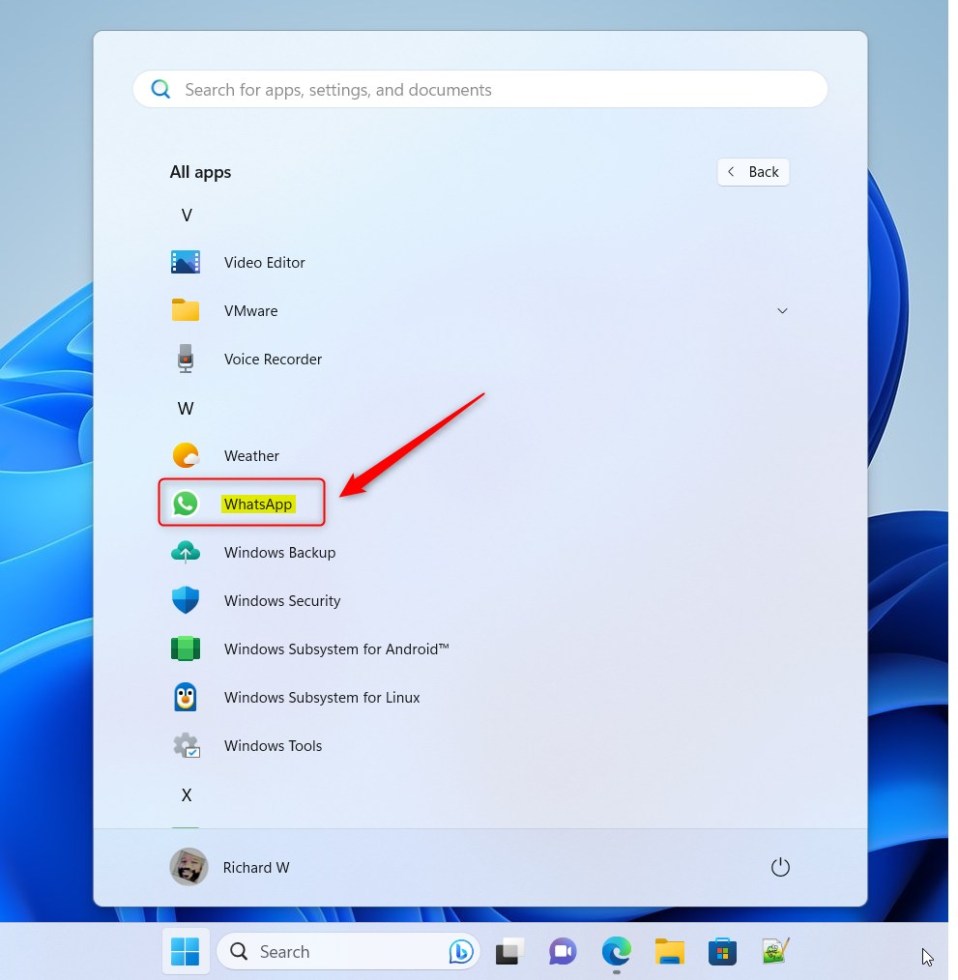The height and width of the screenshot is (980, 958).
Task: Launch Windows Subsystem for Linux
Action: pos(321,697)
